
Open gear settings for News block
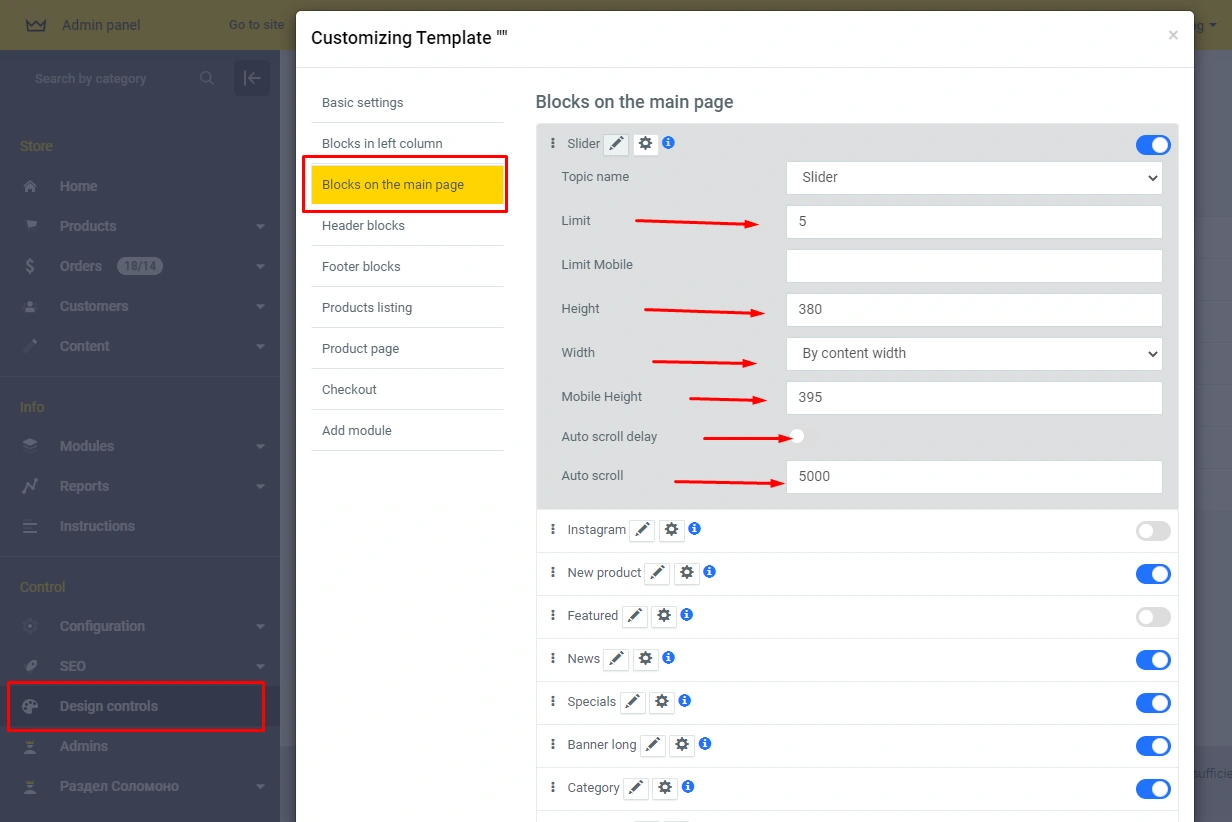click(x=646, y=659)
